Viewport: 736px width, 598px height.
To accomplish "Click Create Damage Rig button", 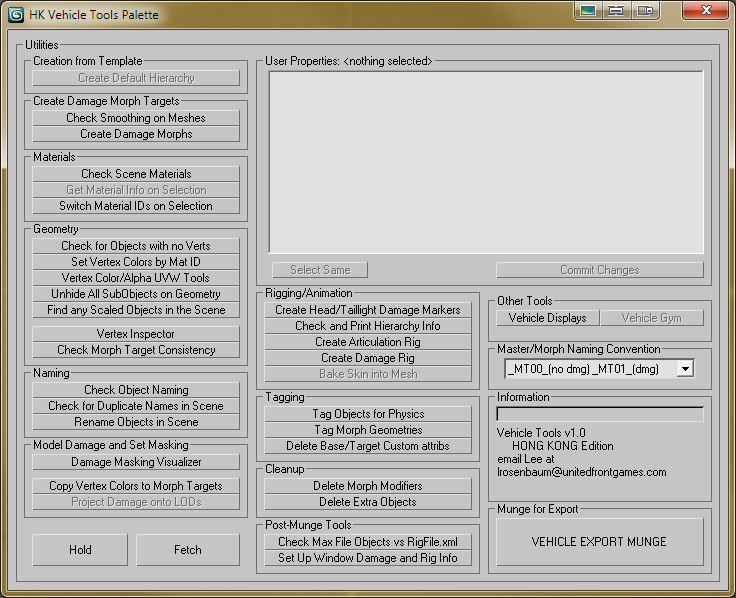I will click(x=368, y=358).
